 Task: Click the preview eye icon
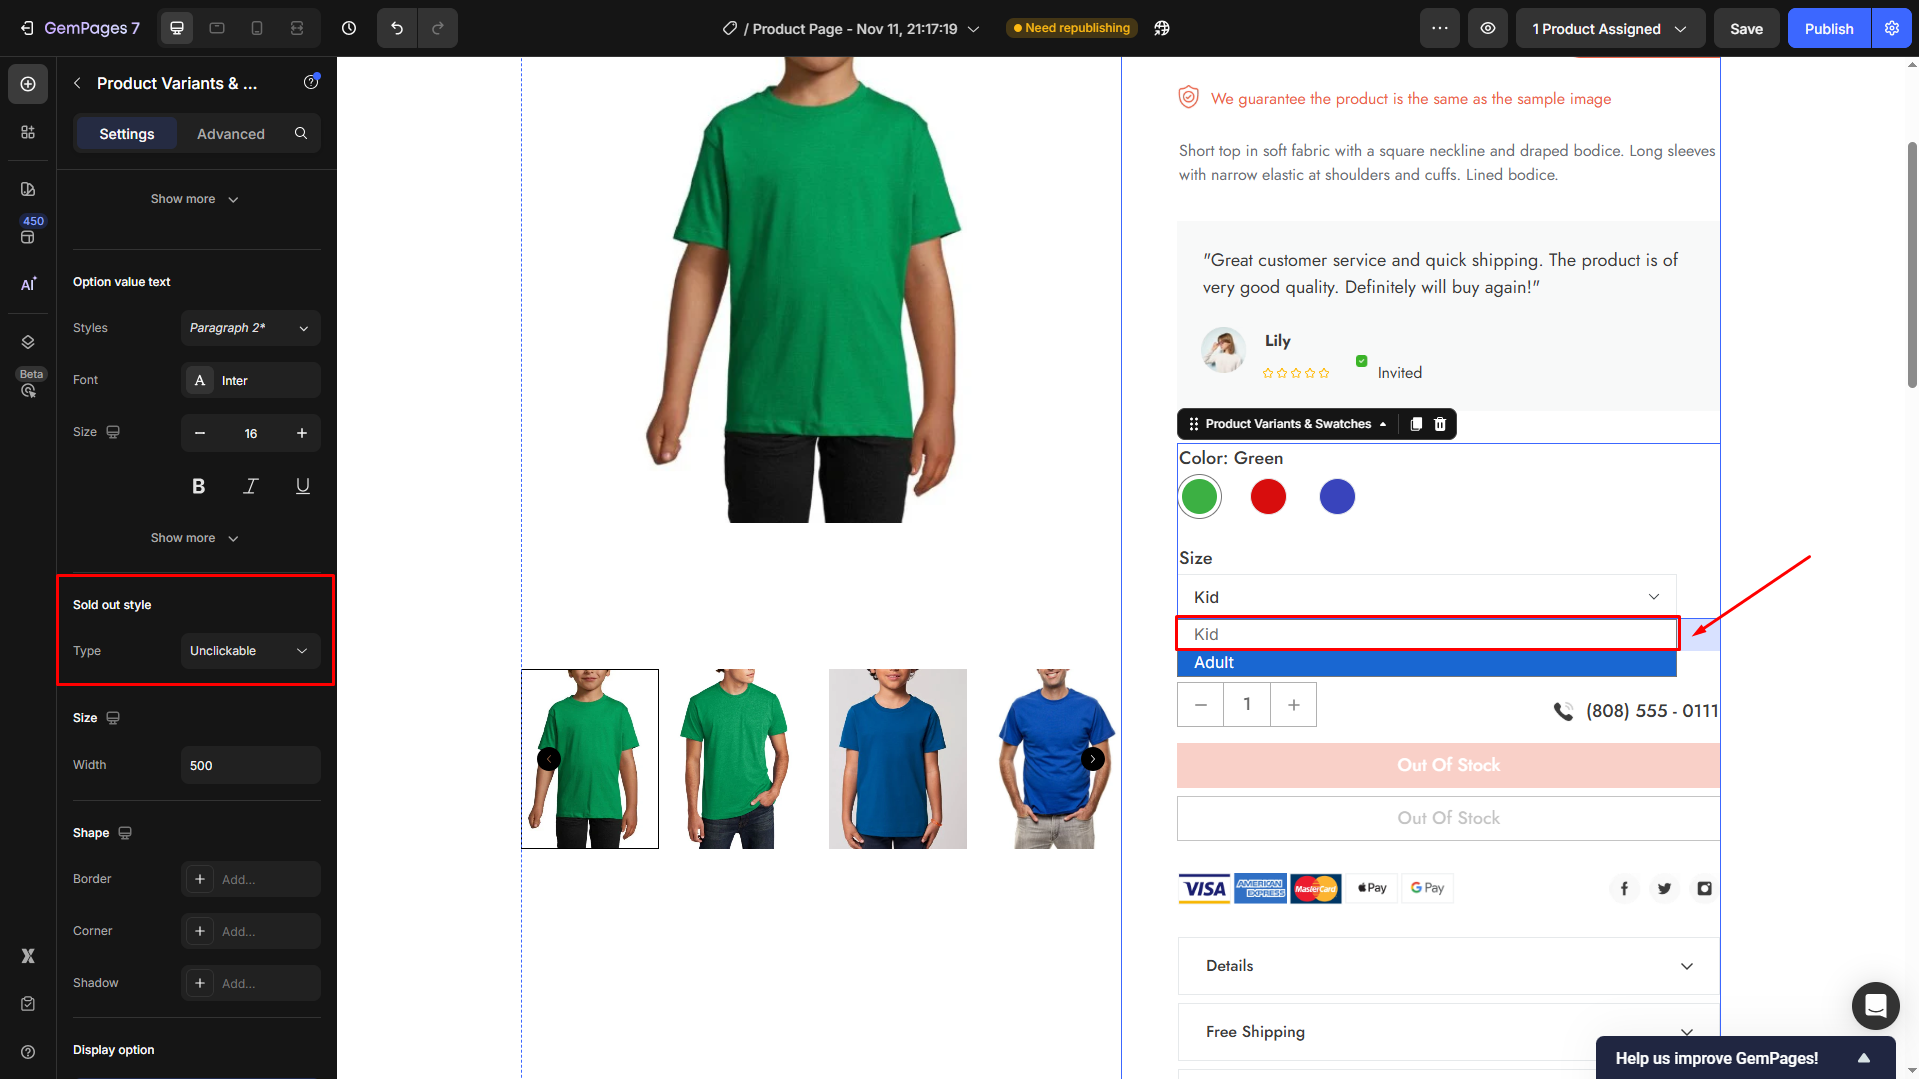coord(1488,28)
